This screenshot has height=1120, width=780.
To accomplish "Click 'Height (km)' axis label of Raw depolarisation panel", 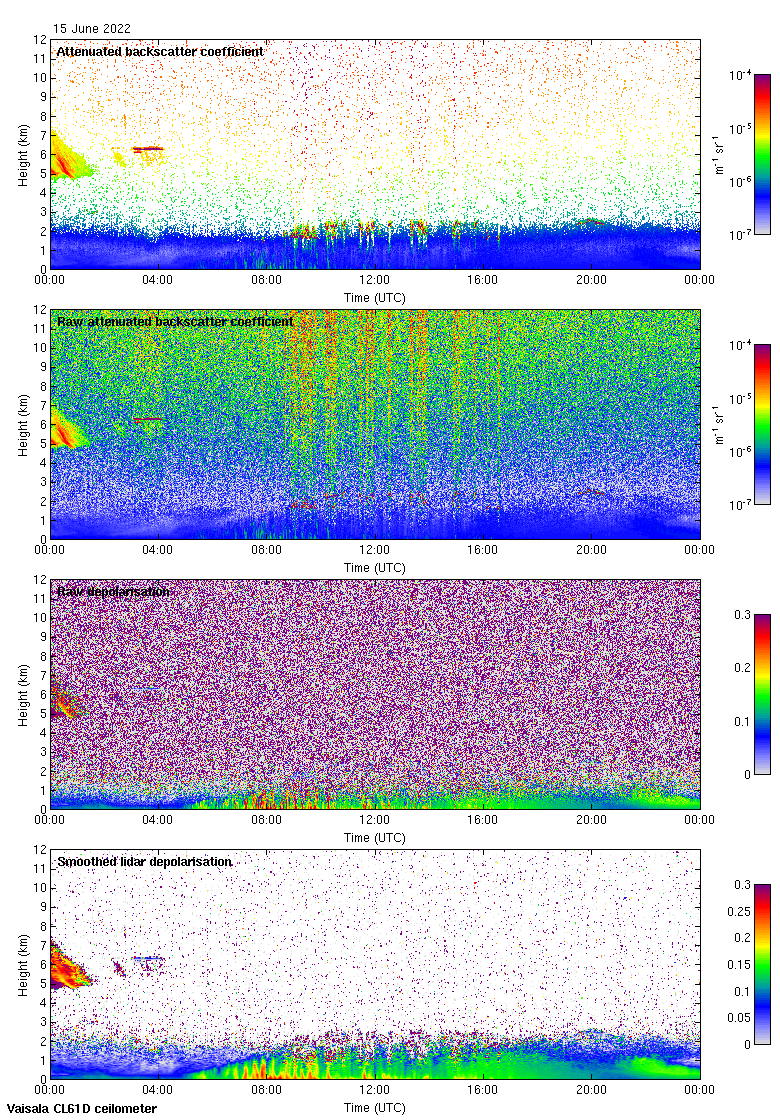I will (23, 694).
